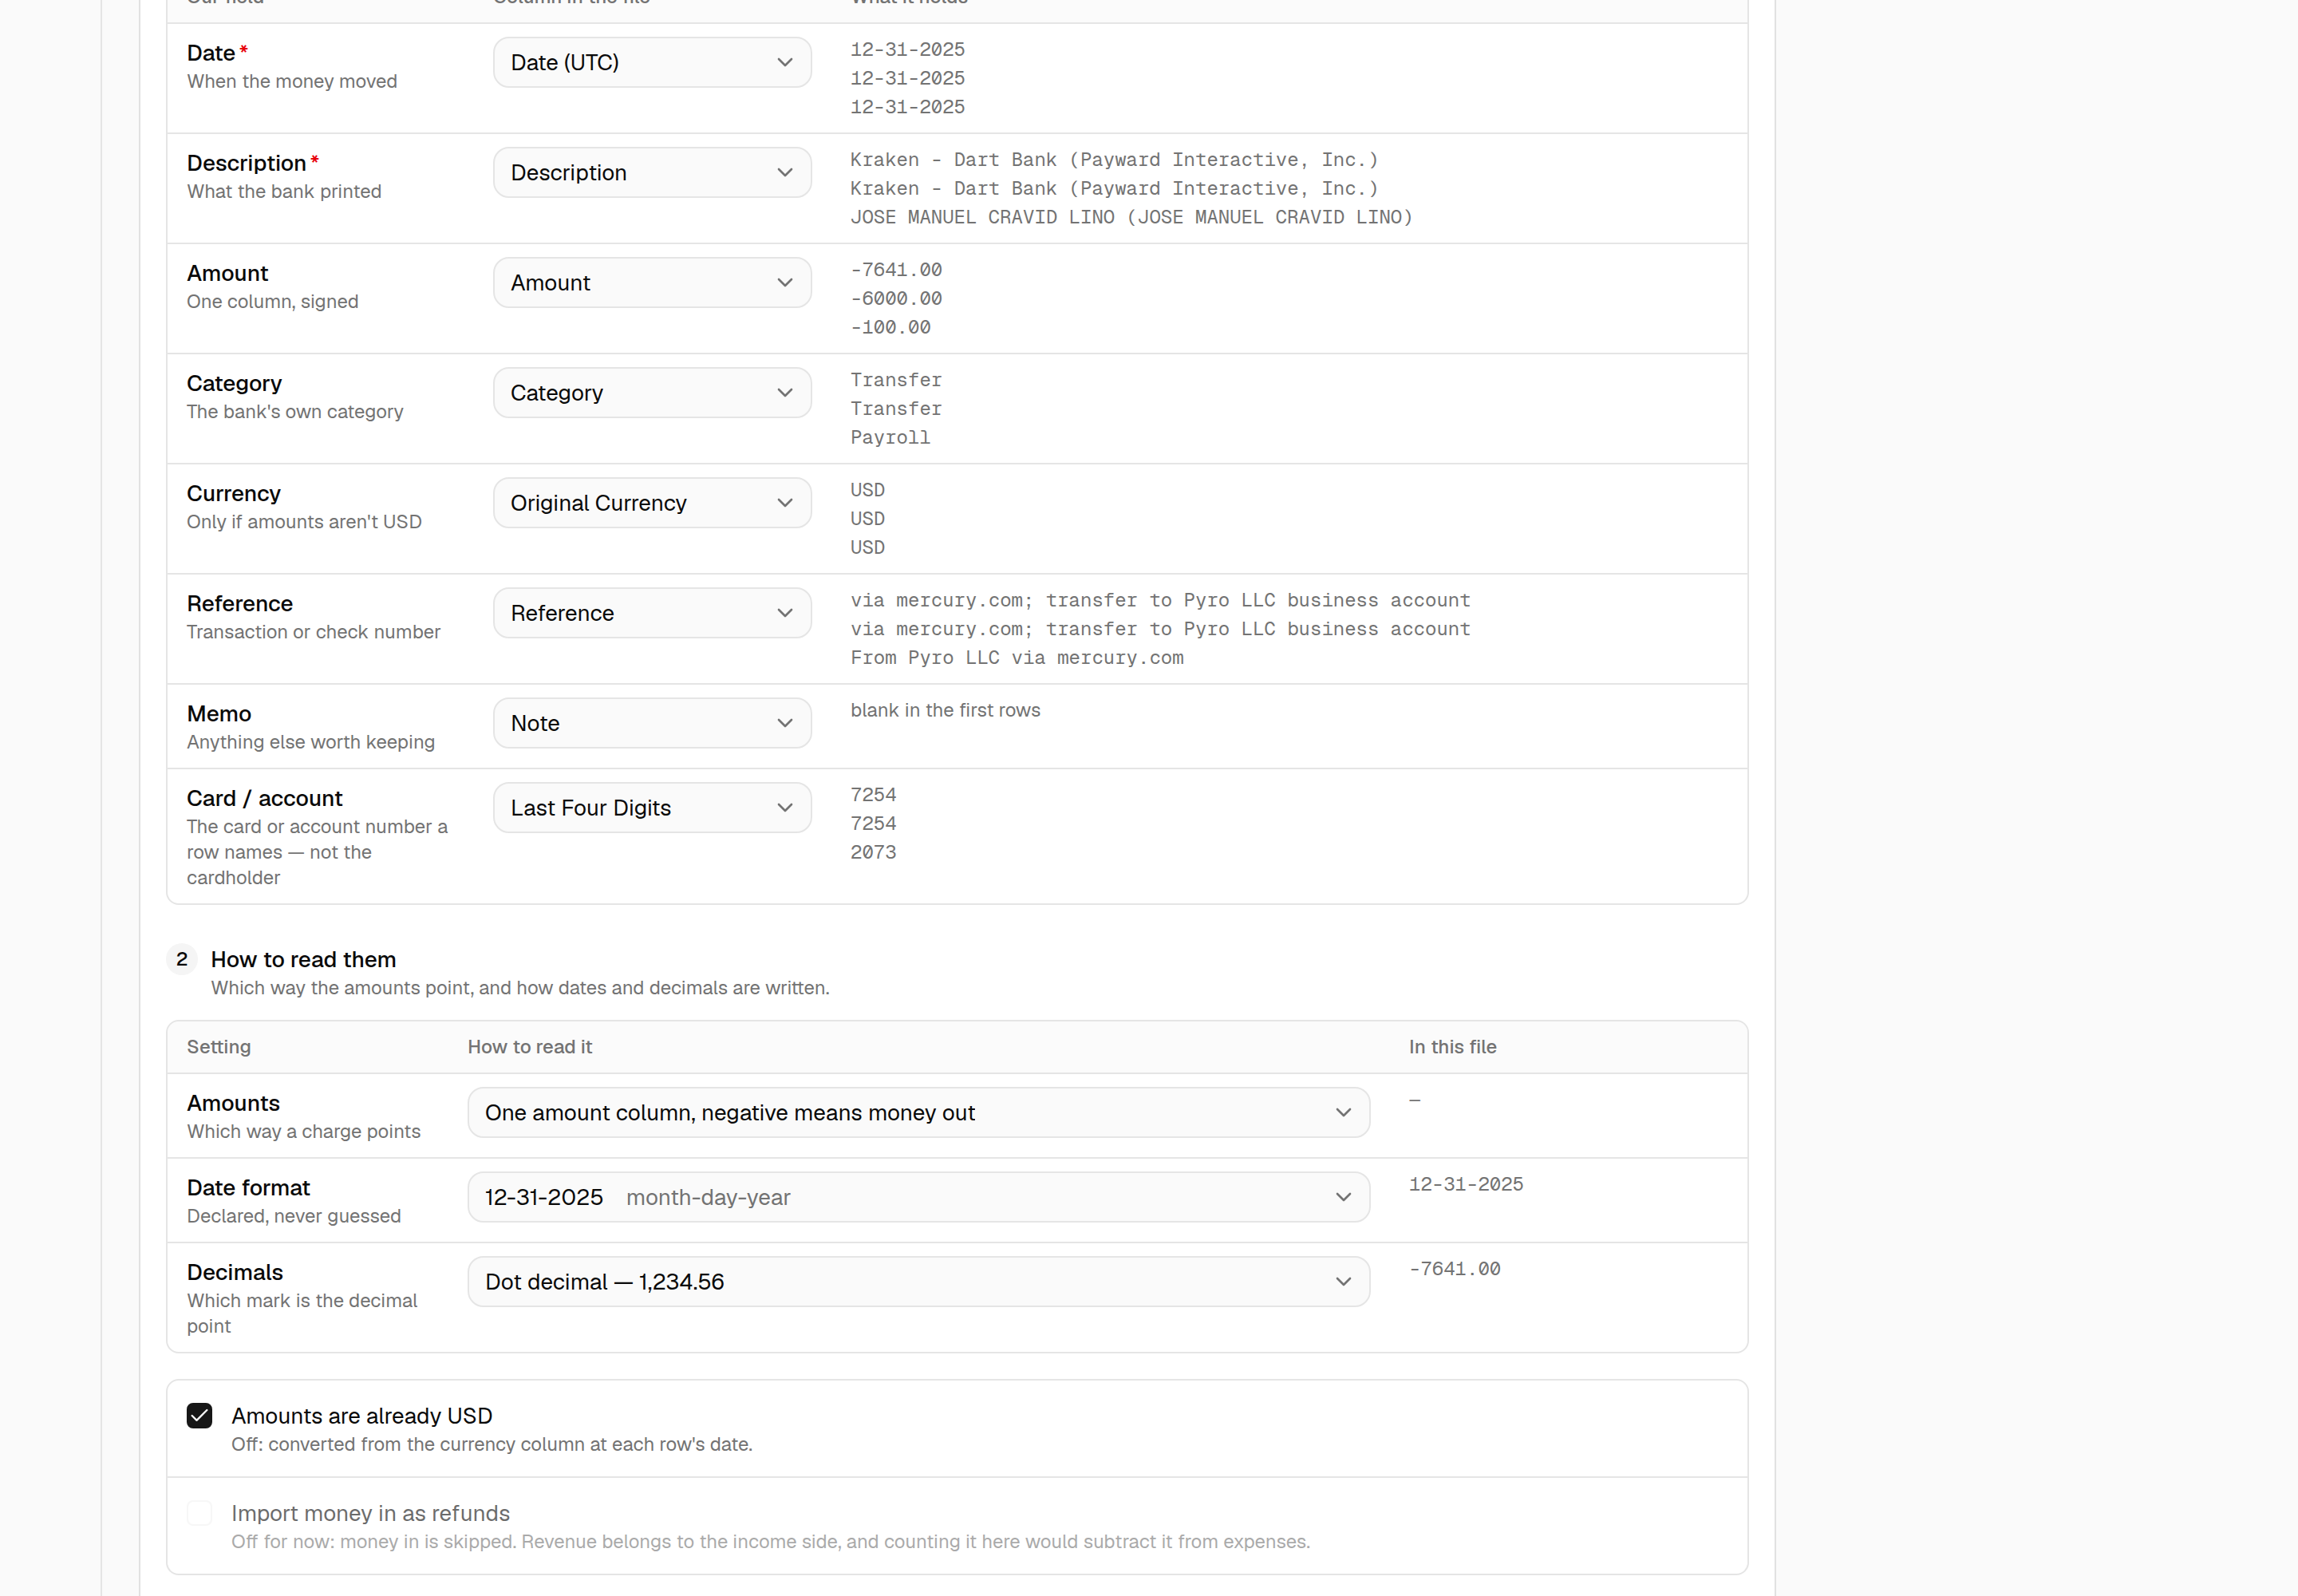The height and width of the screenshot is (1596, 2298).
Task: Open the Dot decimal dropdown
Action: 918,1281
